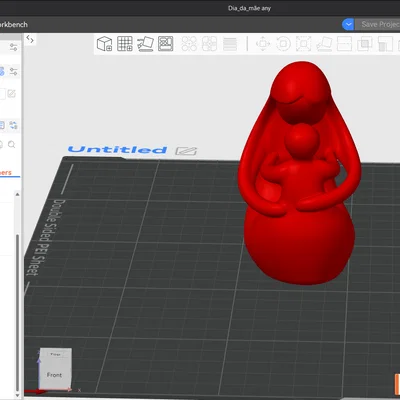Open the Variable layer height tool
The width and height of the screenshot is (400, 400).
230,44
